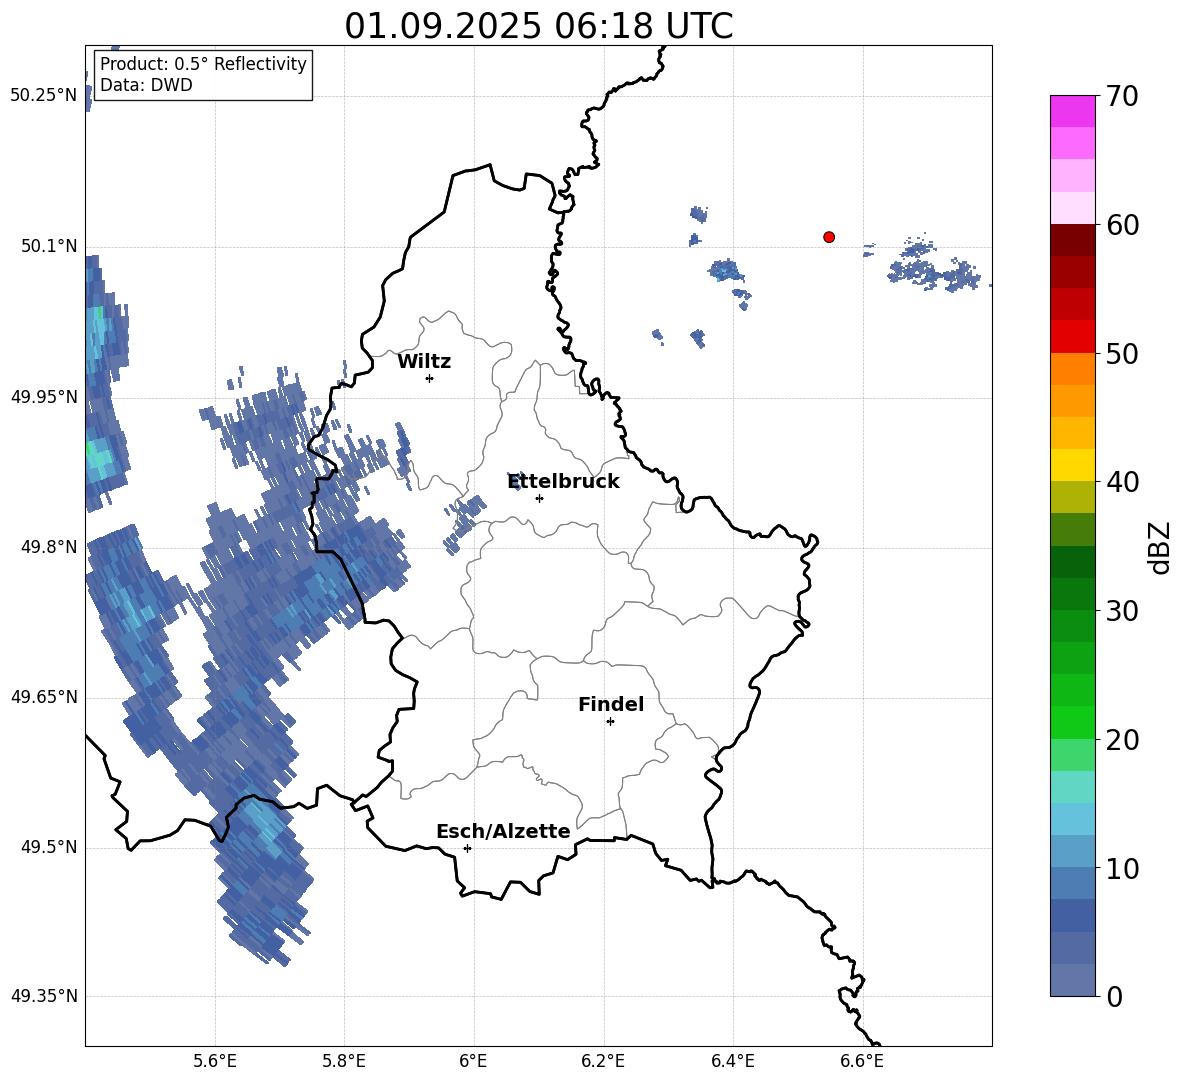Click the 6.2°E longitude label
1184x1081 pixels.
click(x=603, y=1061)
